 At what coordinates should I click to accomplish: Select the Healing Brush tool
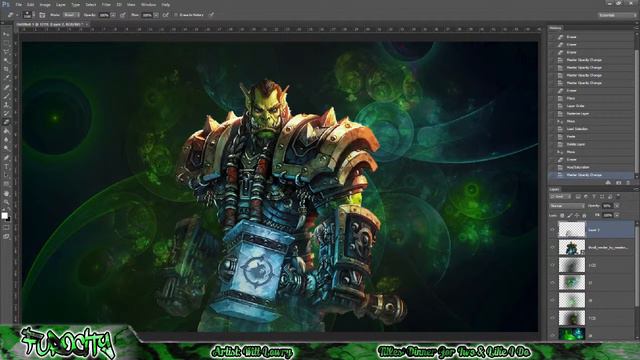(6, 87)
